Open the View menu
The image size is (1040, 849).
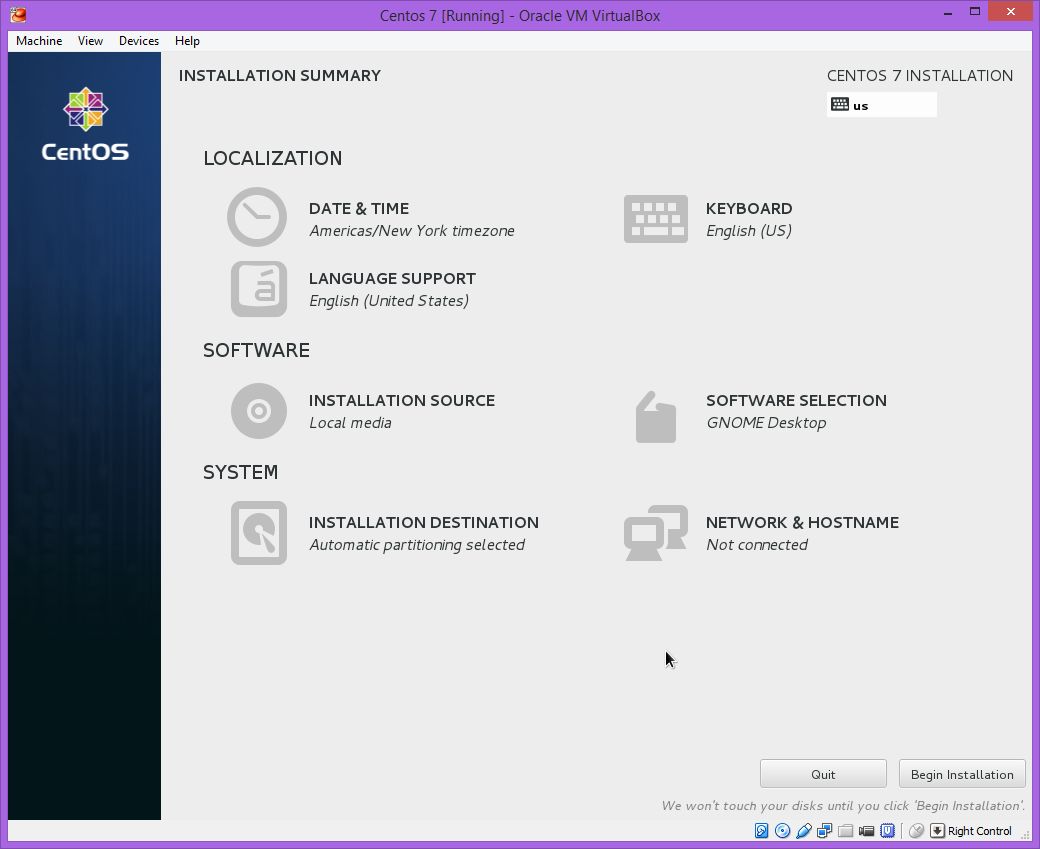(x=90, y=40)
